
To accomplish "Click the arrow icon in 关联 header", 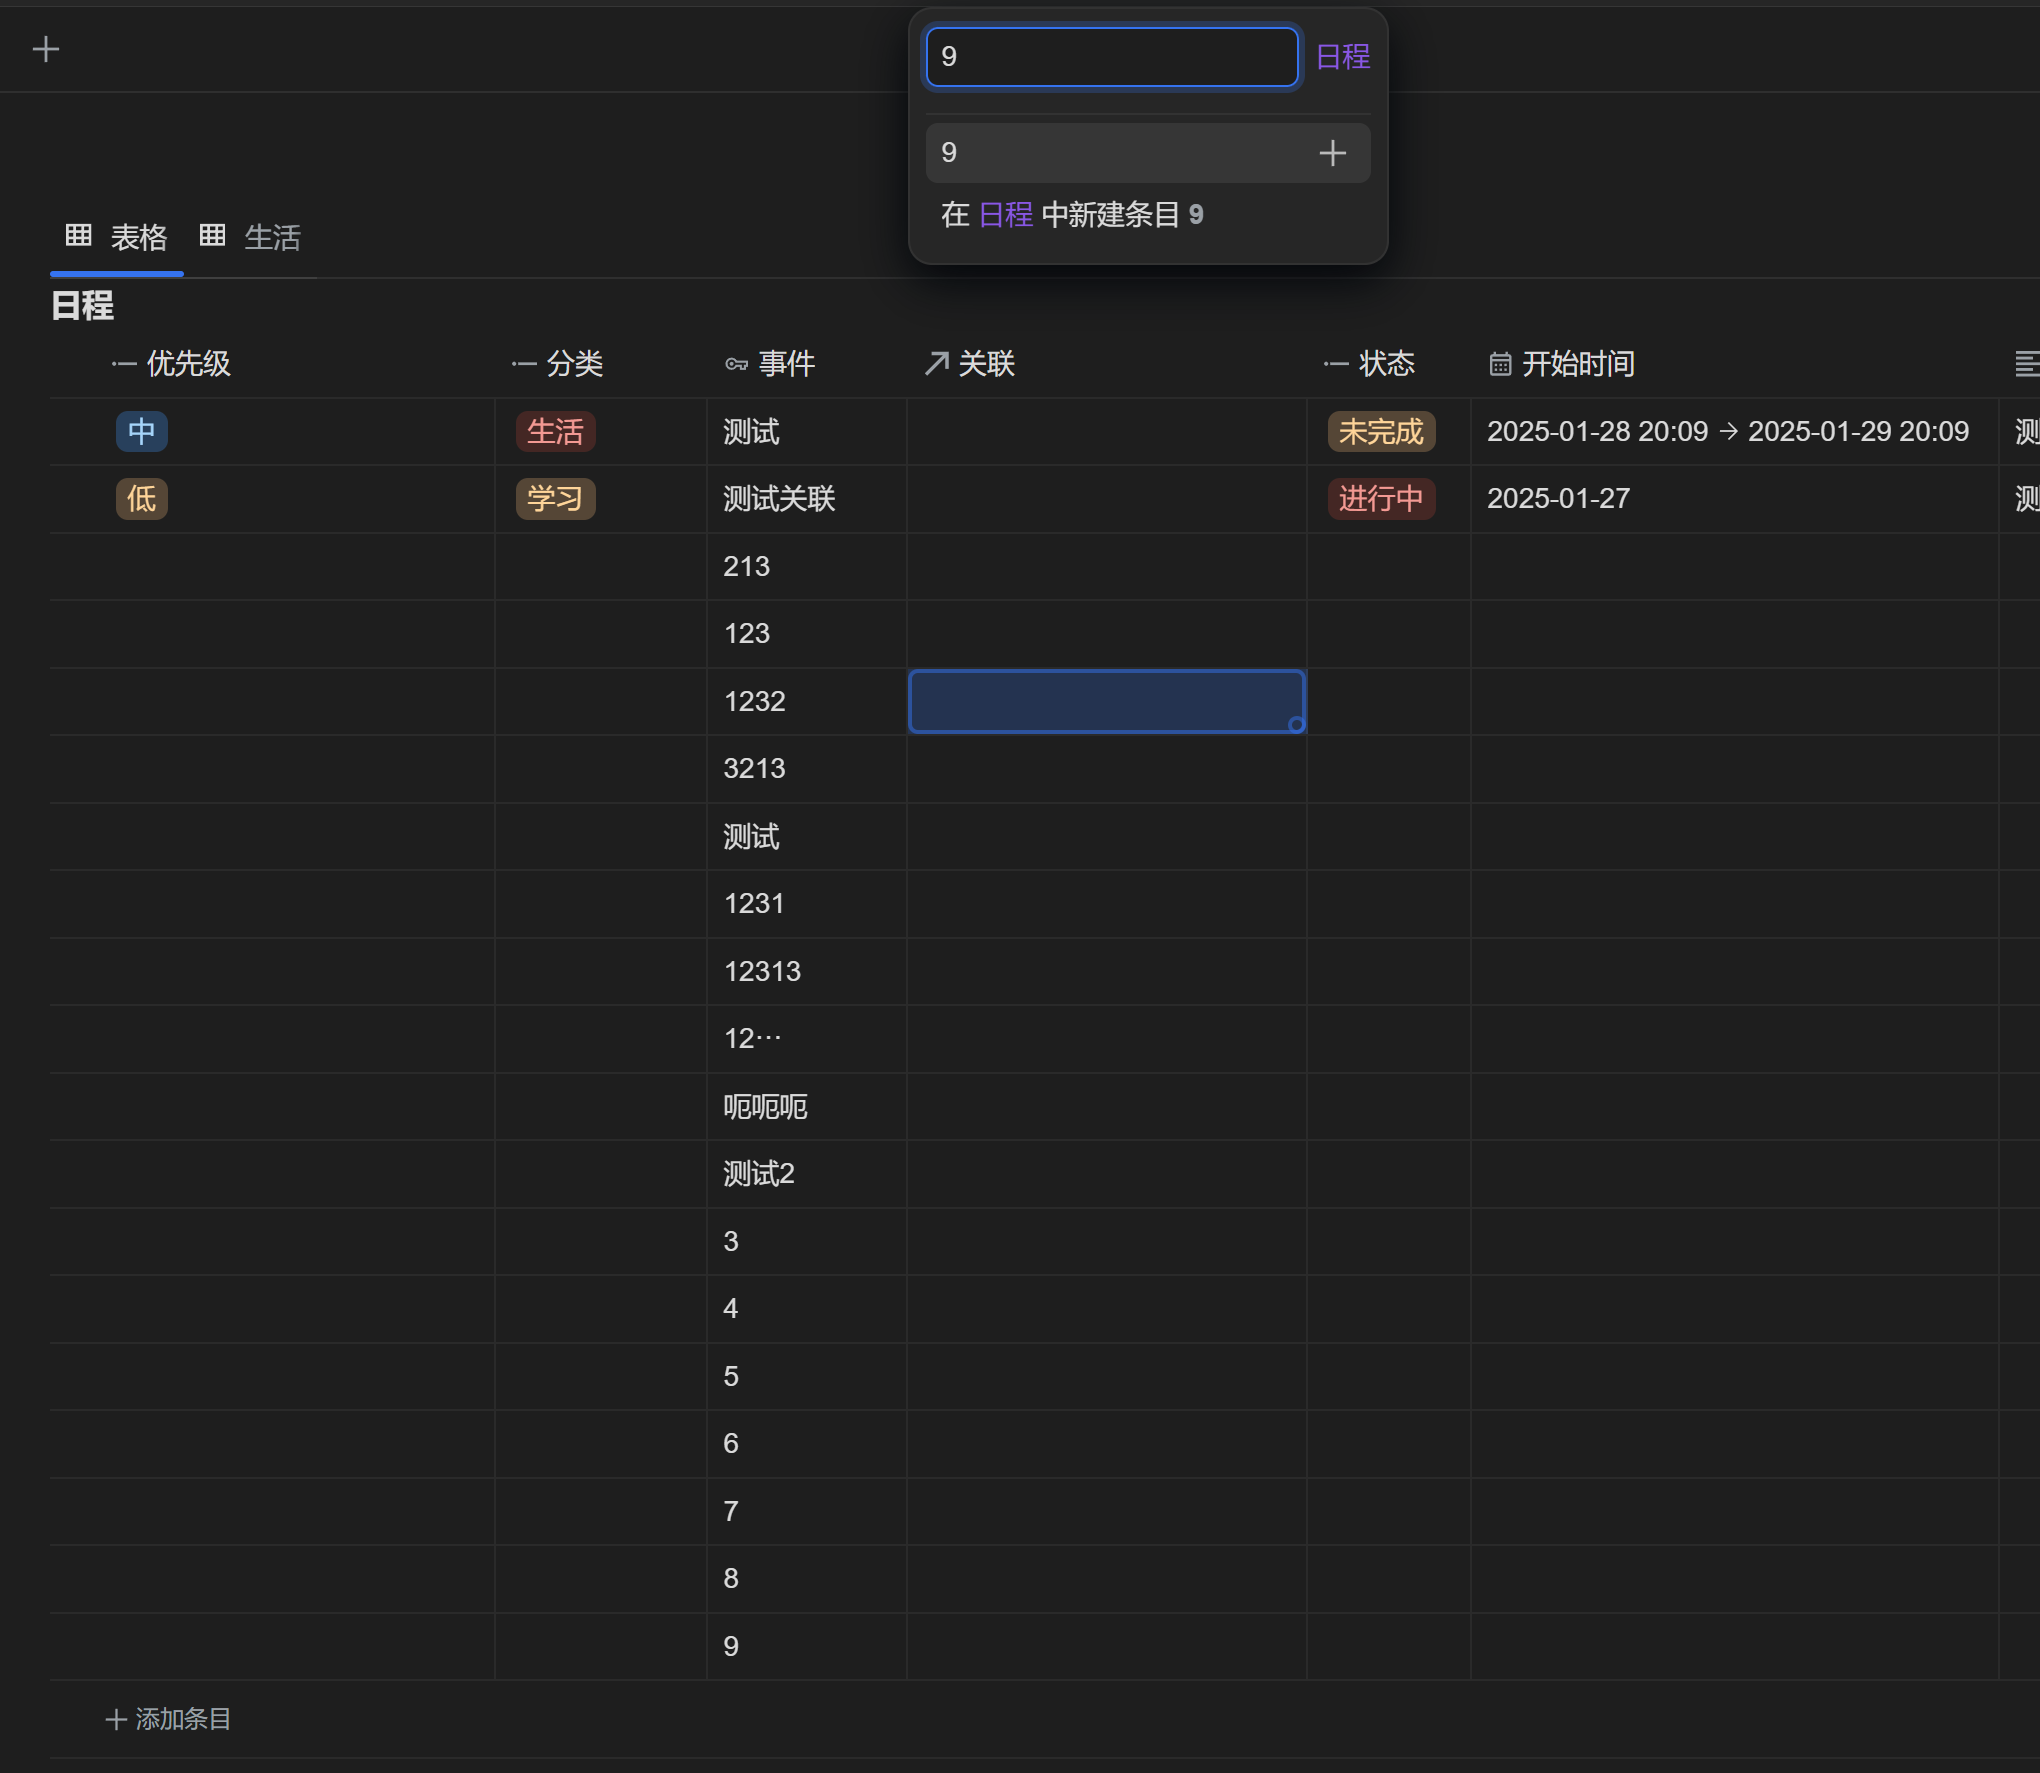I will [x=936, y=364].
